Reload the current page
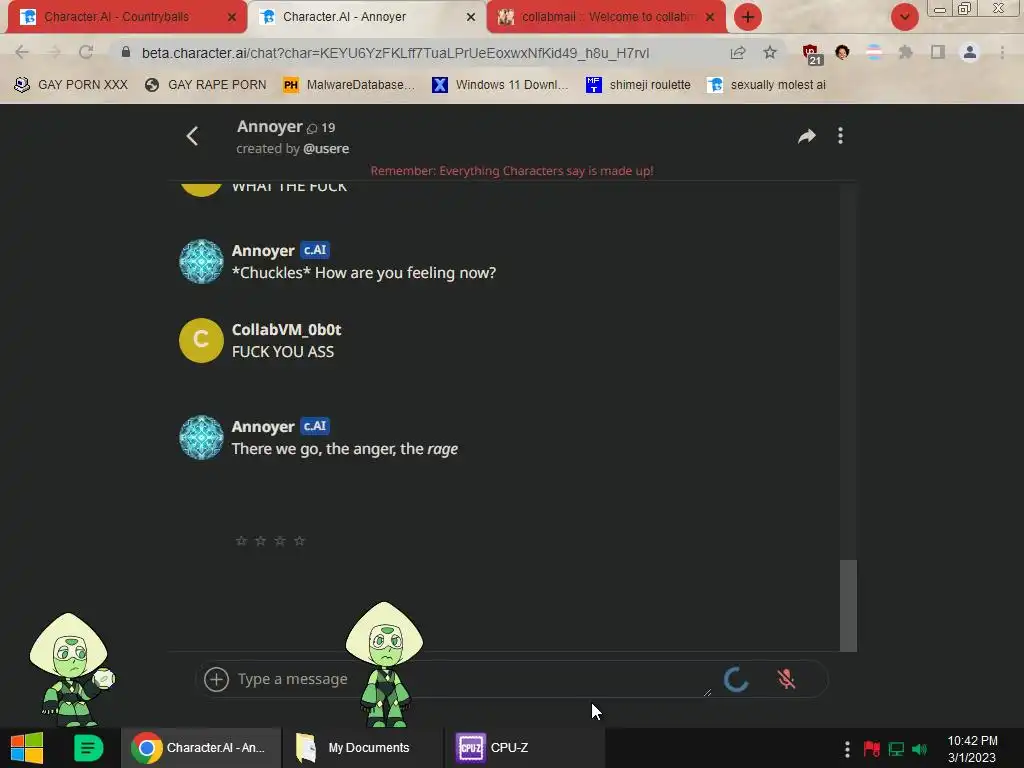This screenshot has height=768, width=1024. tap(86, 52)
